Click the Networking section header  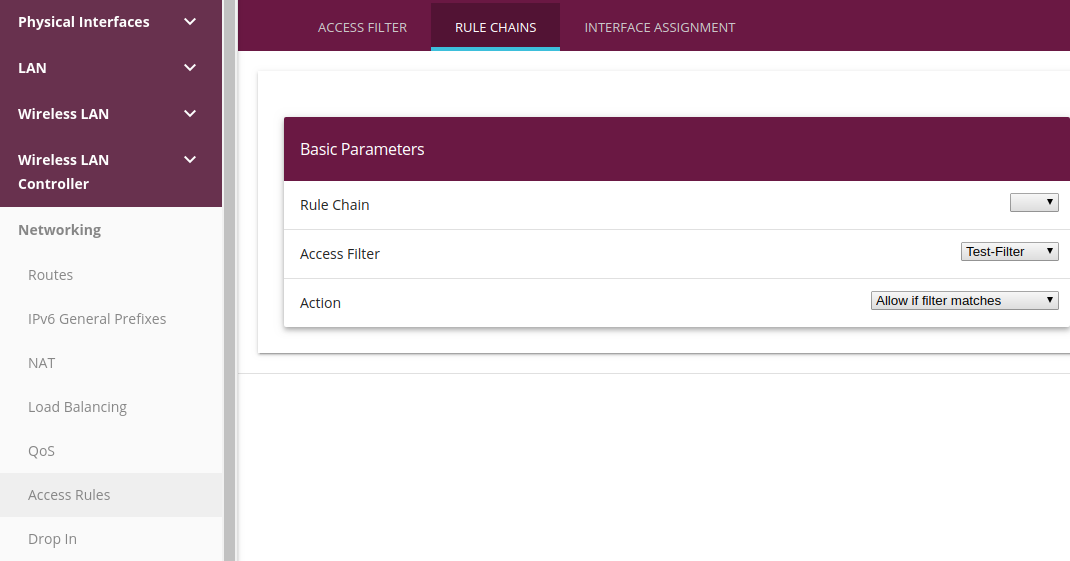[59, 230]
